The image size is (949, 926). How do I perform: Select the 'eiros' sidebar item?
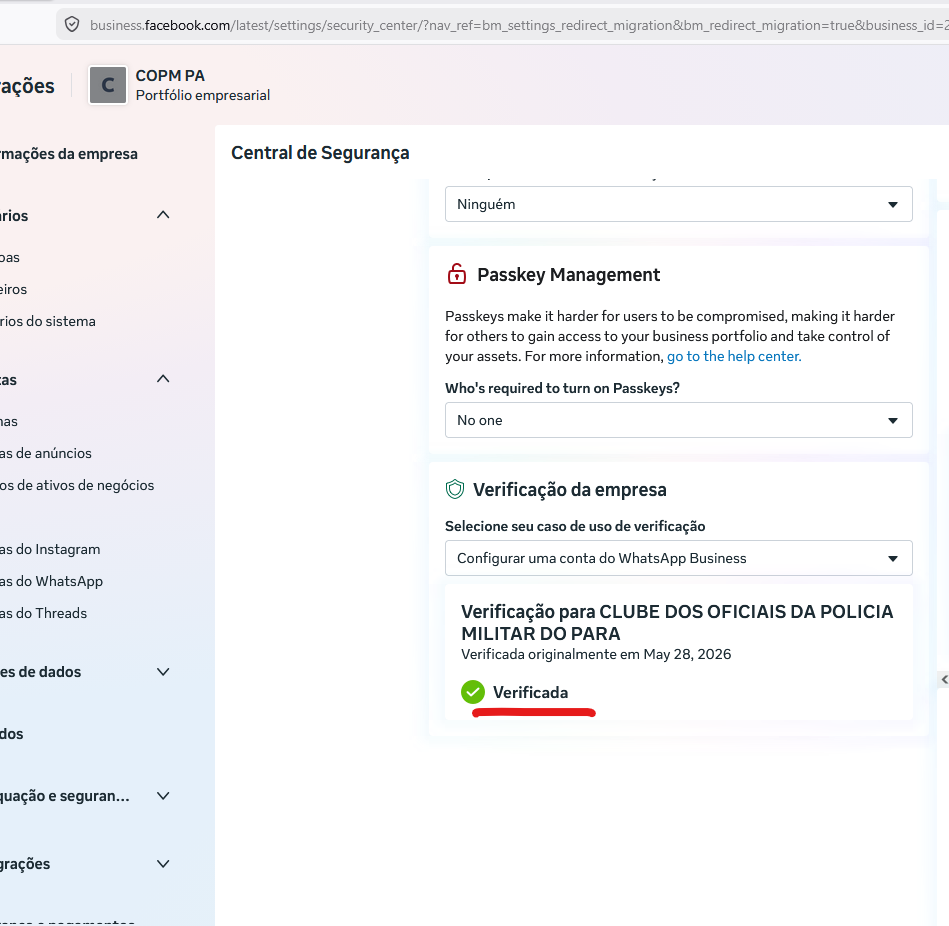(13, 289)
